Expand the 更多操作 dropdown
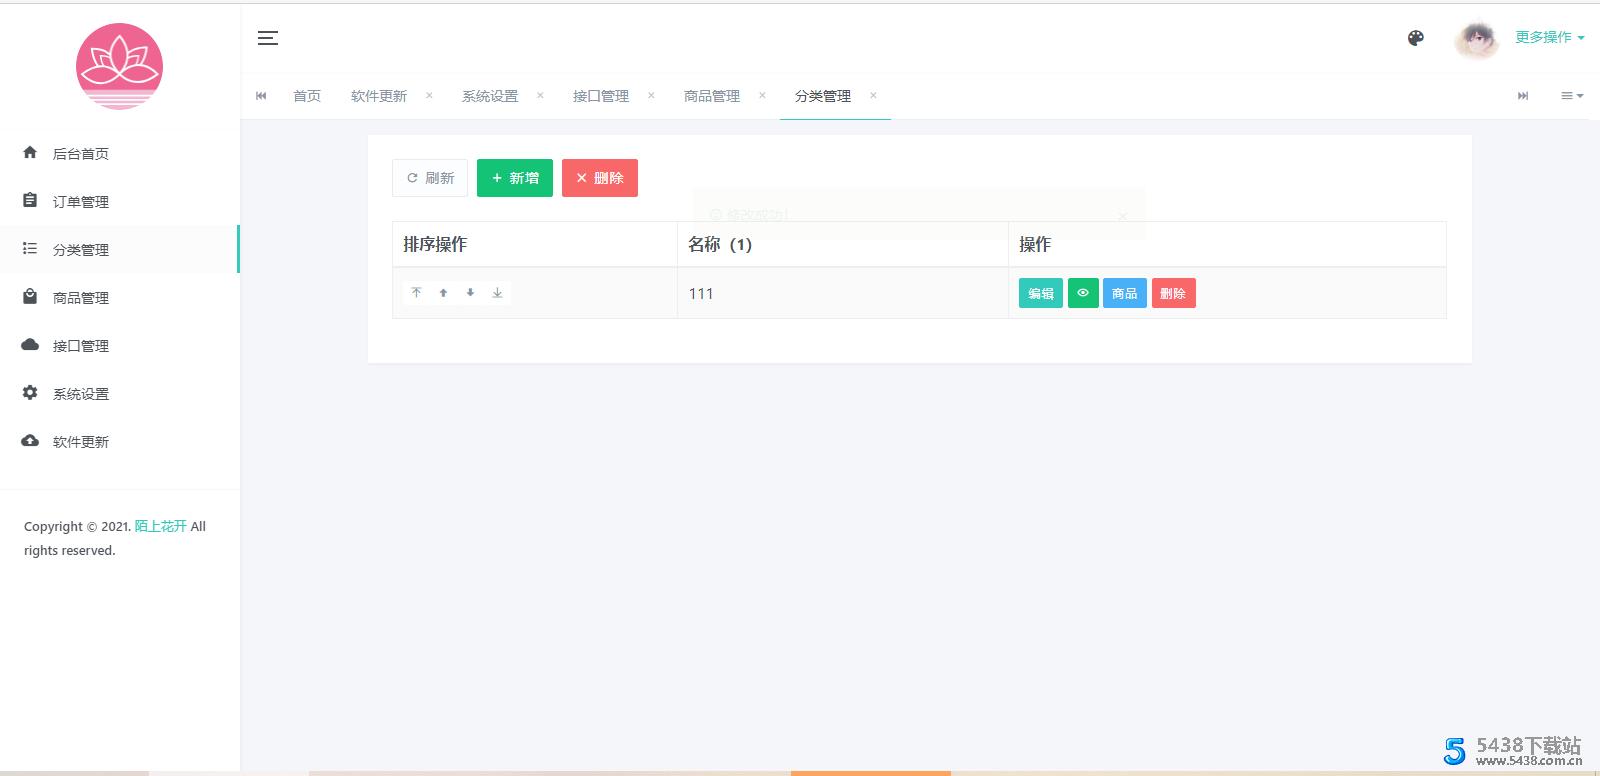The height and width of the screenshot is (776, 1600). pos(1549,37)
